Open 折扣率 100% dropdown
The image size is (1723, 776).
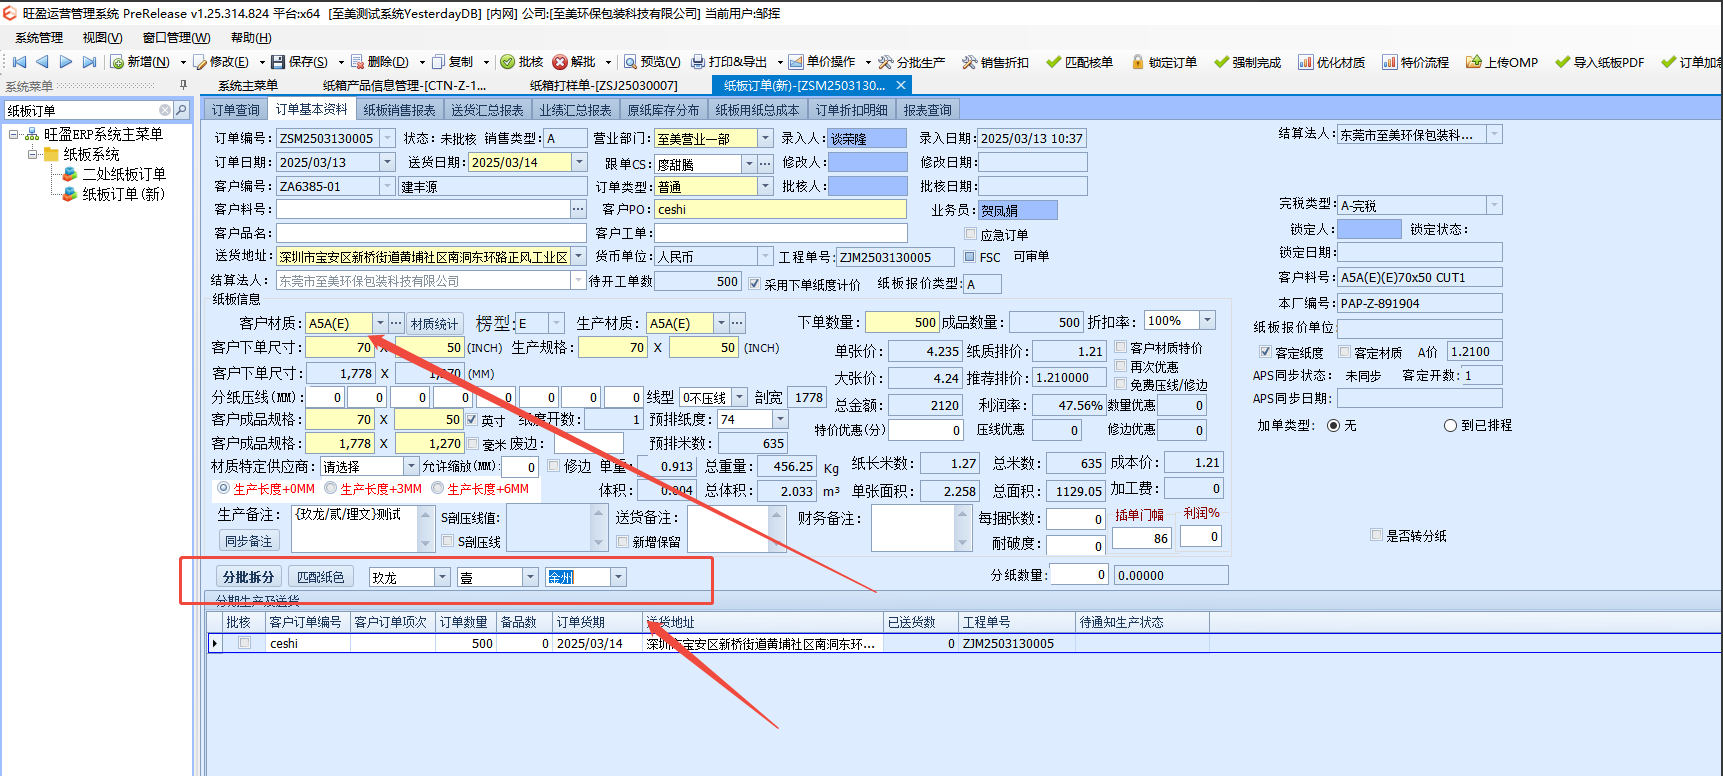(1207, 320)
